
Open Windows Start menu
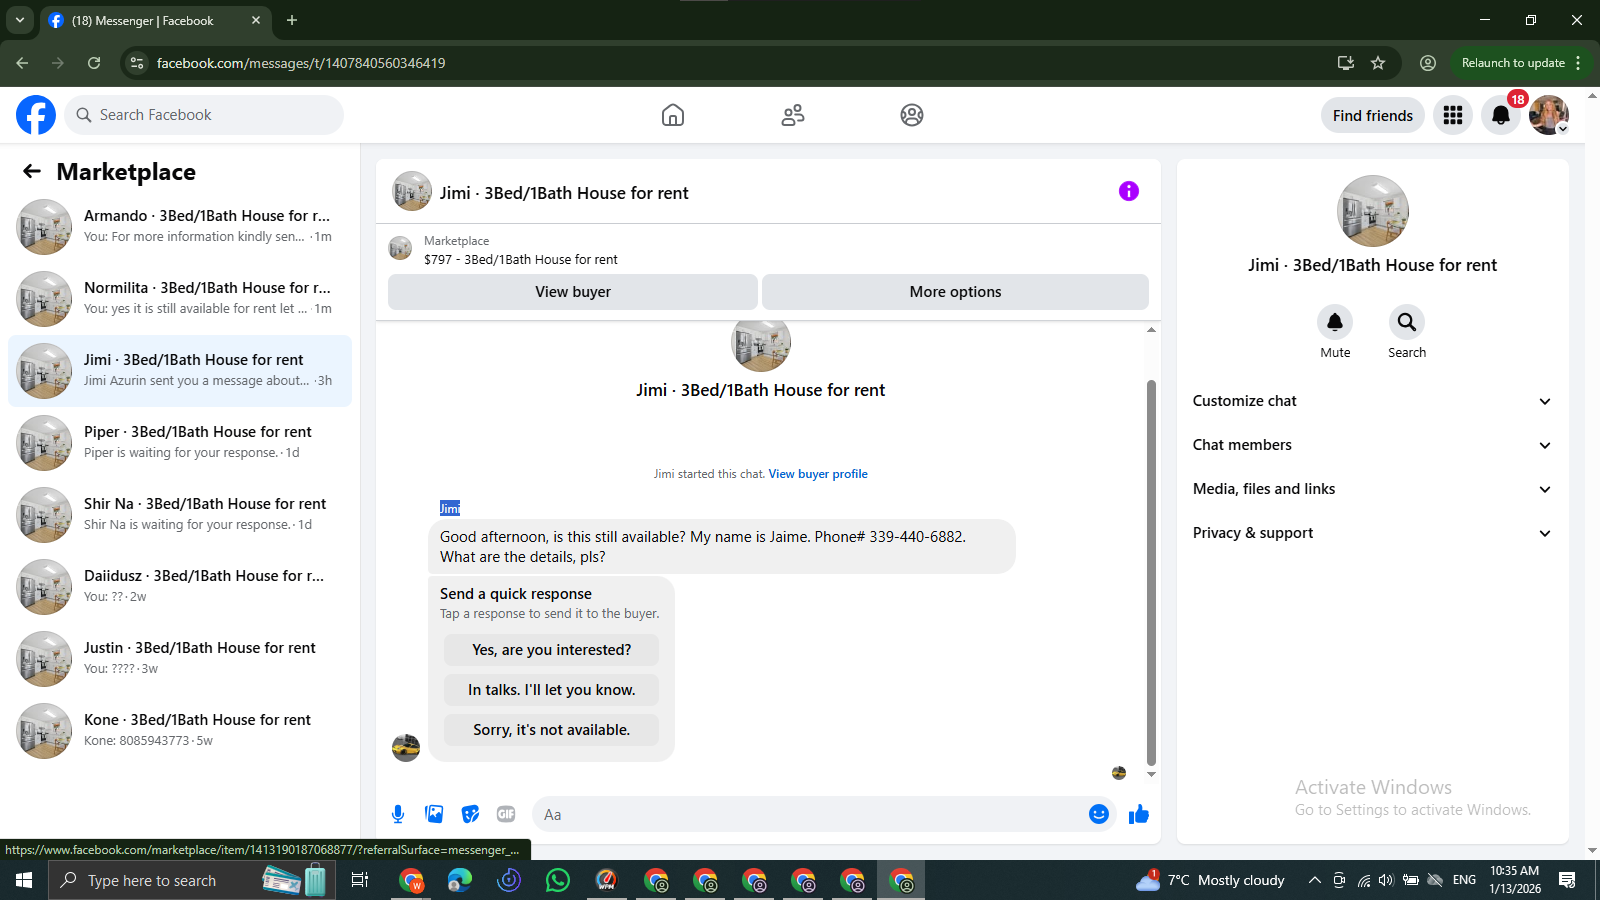point(24,880)
